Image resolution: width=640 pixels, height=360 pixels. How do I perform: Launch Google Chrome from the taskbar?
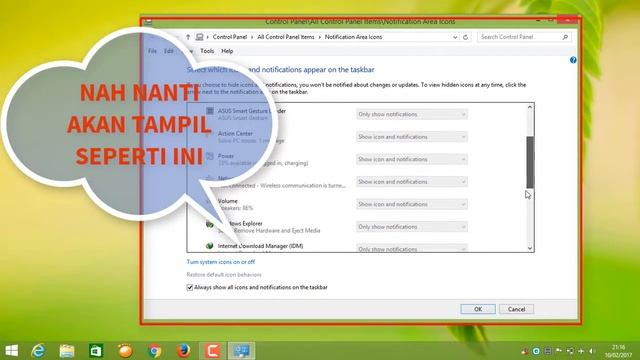(154, 351)
